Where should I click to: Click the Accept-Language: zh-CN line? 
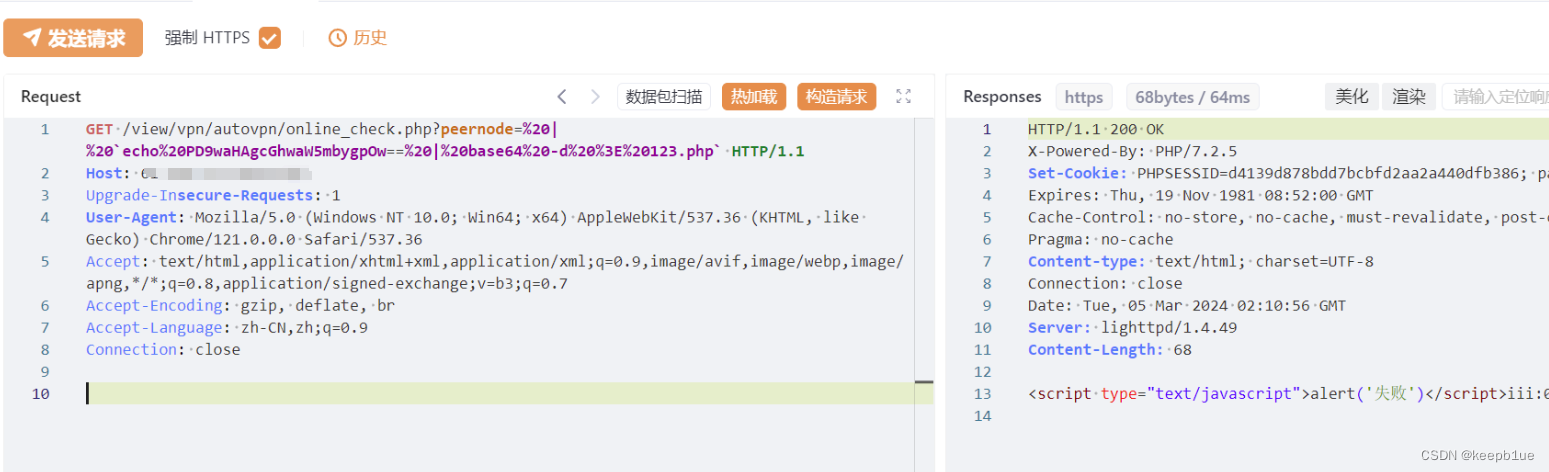[227, 328]
